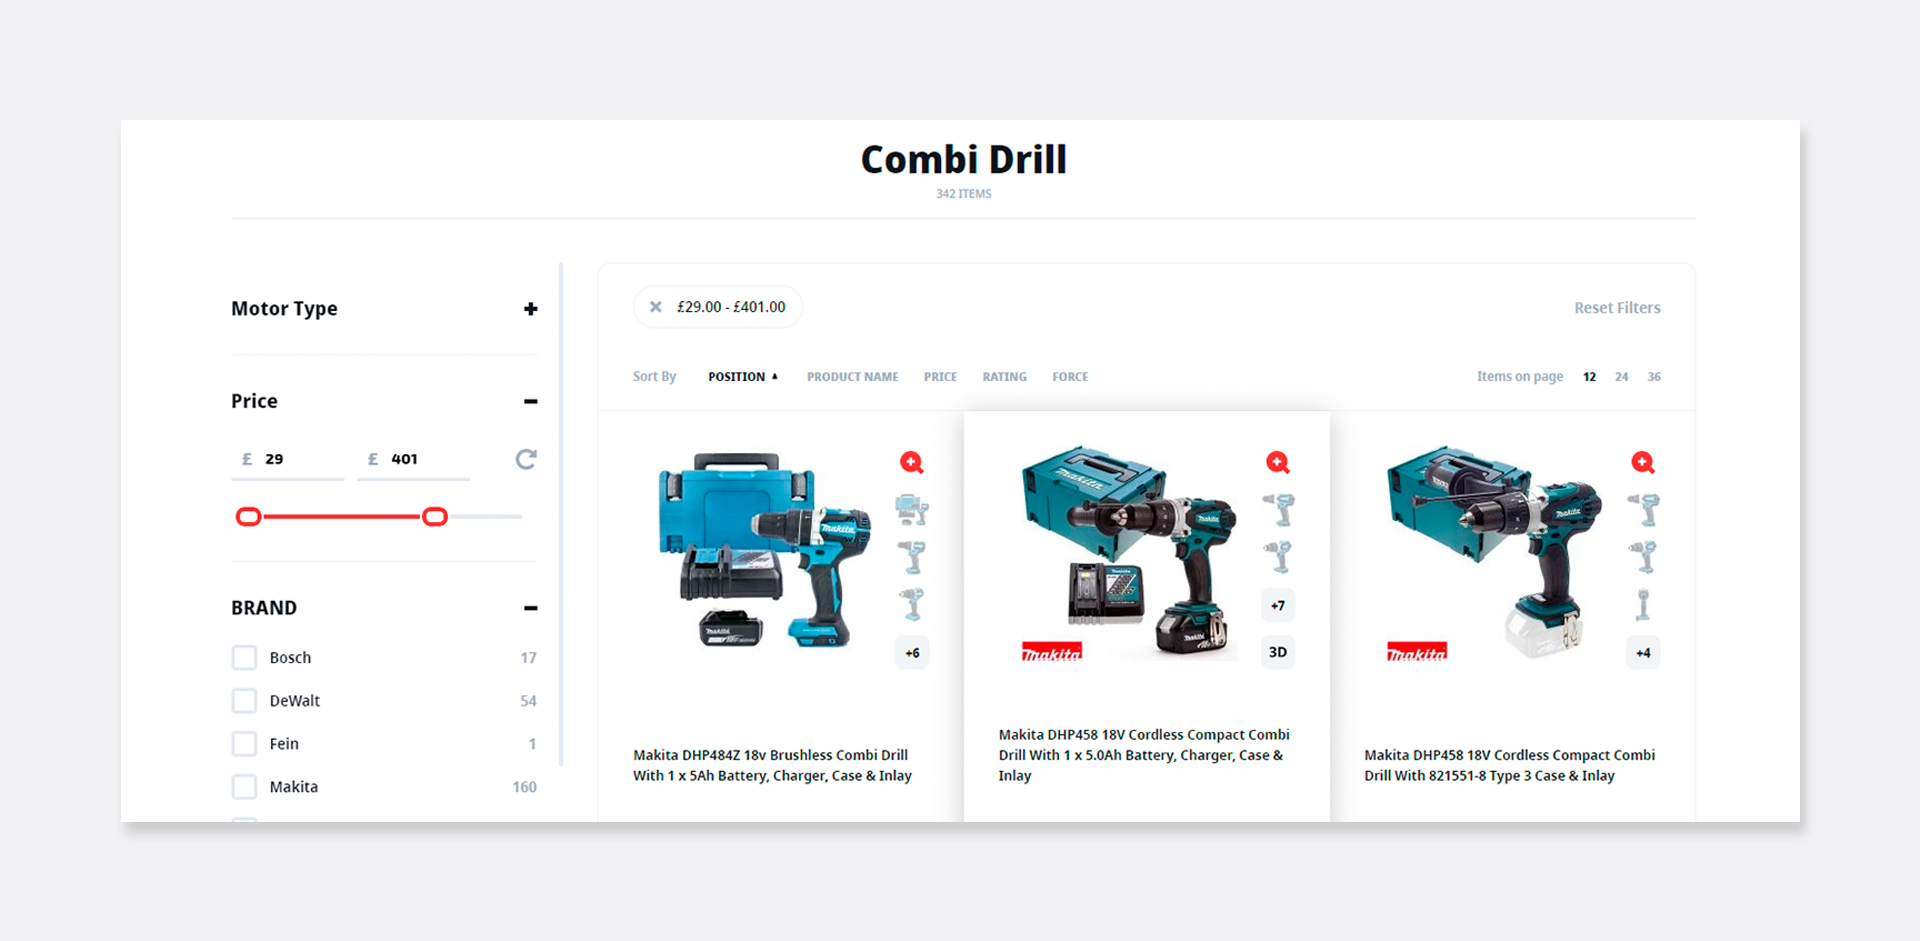Image resolution: width=1920 pixels, height=941 pixels.
Task: Collapse the BRAND filter section
Action: [530, 608]
